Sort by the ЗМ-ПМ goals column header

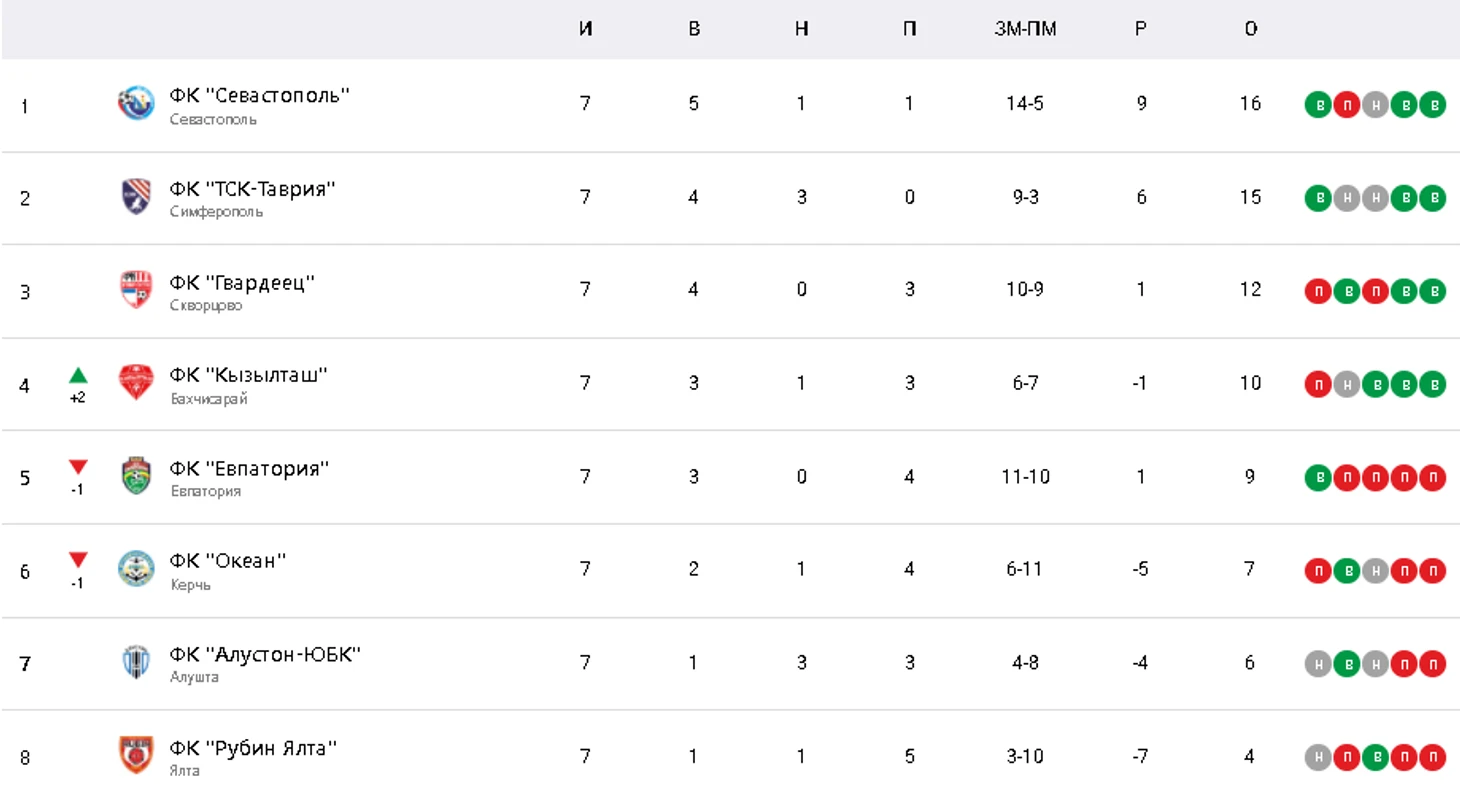1025,29
